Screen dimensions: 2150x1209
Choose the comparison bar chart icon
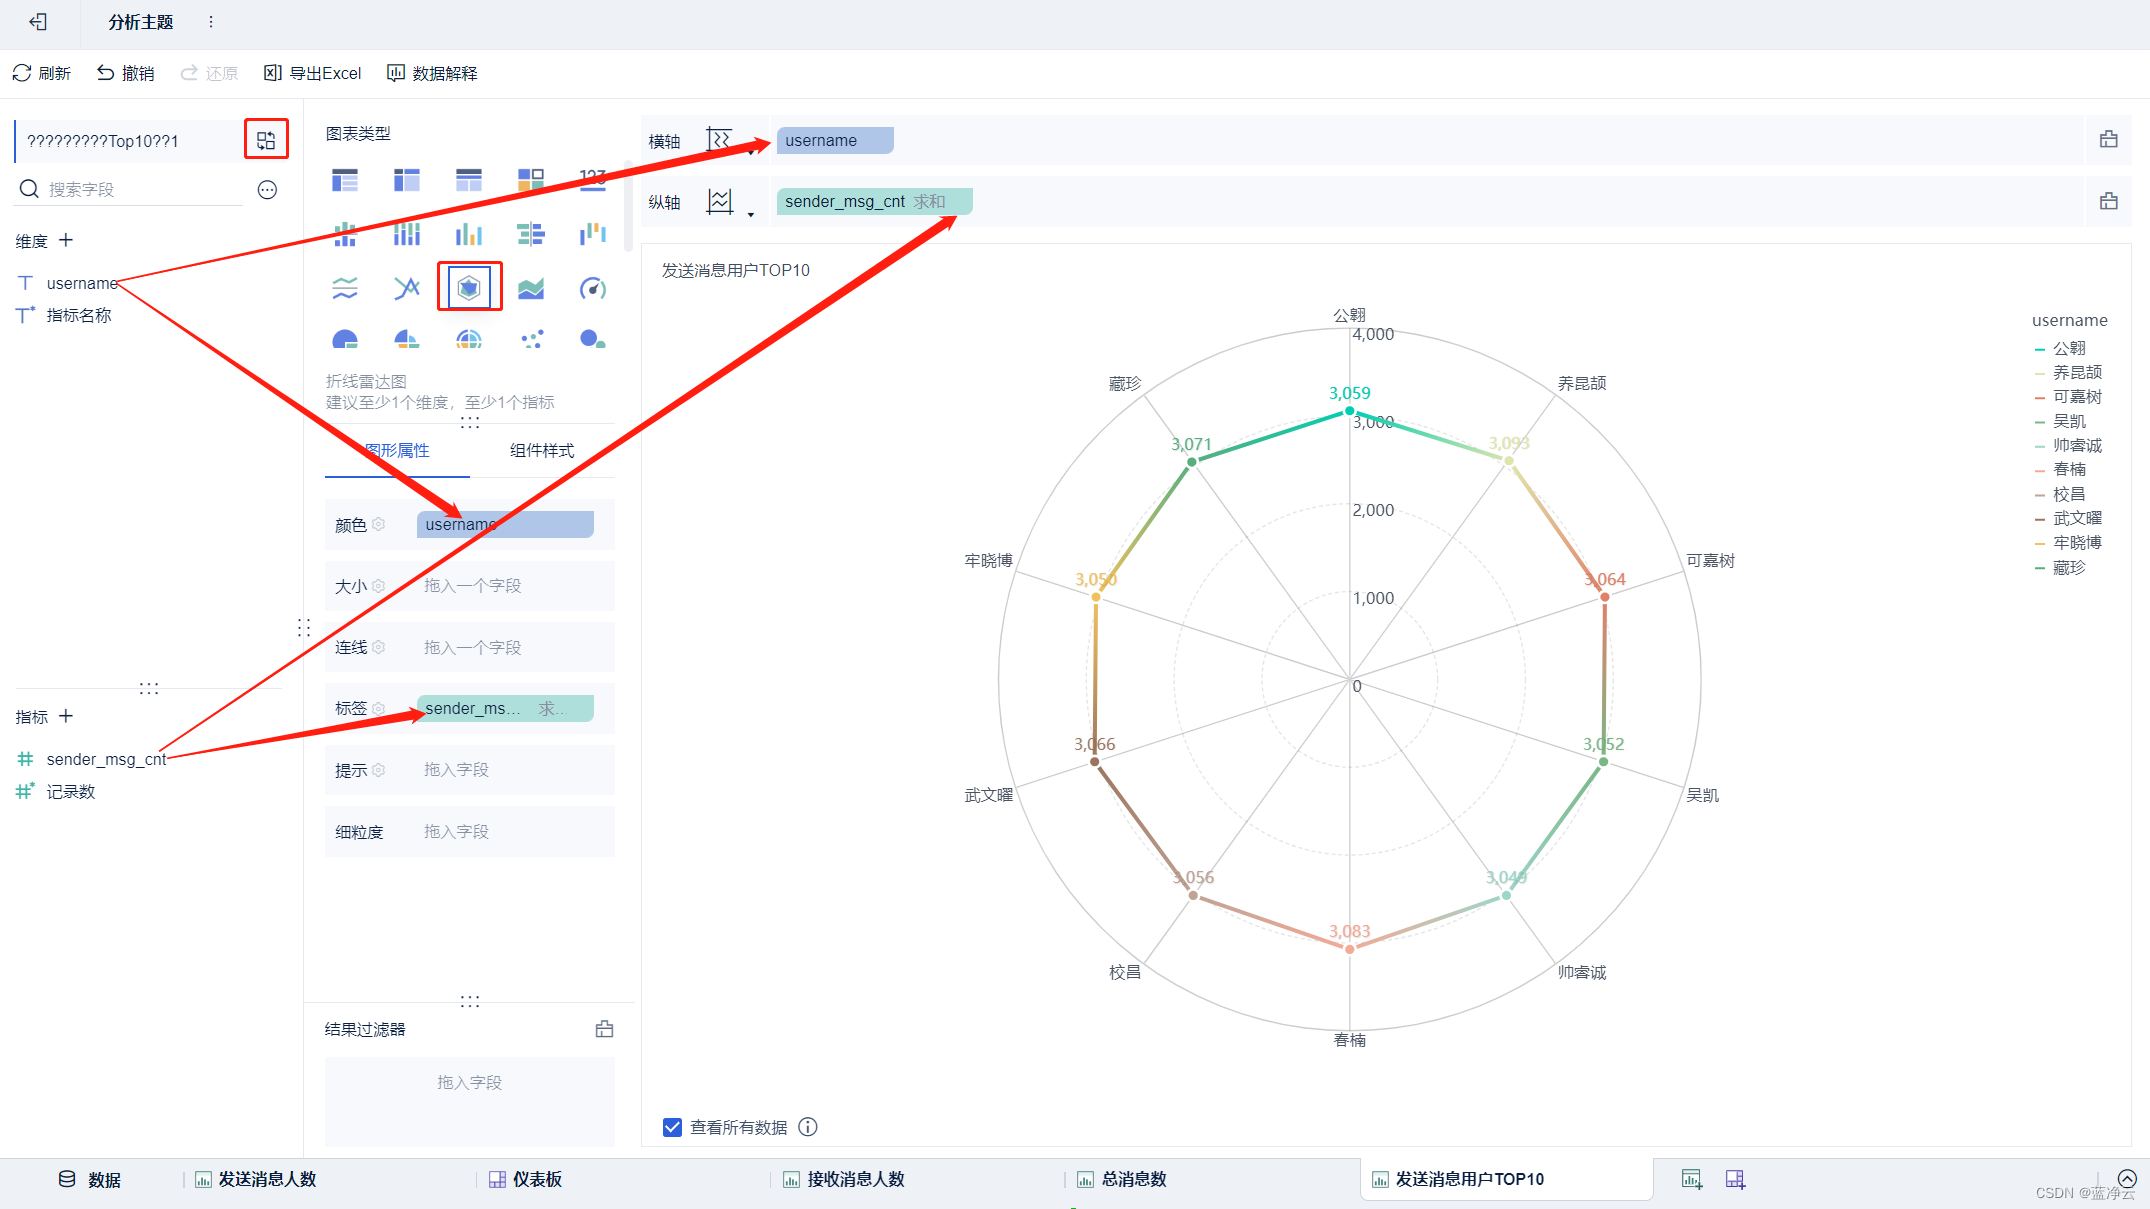[x=531, y=234]
